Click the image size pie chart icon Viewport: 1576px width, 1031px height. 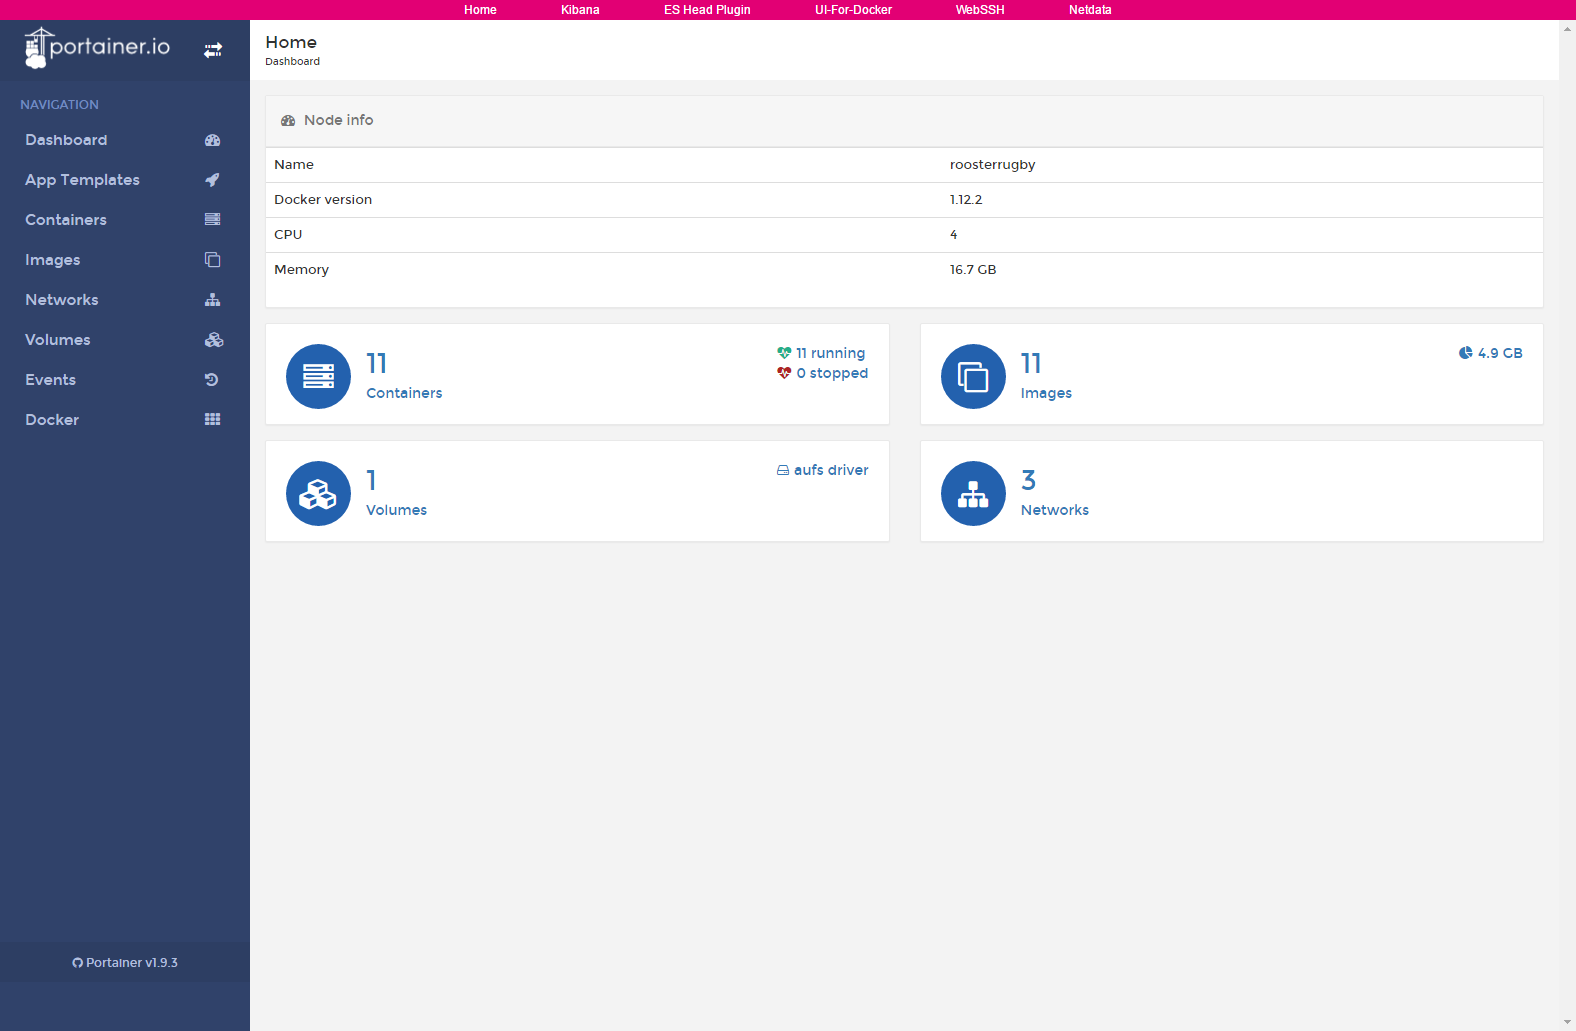pos(1465,353)
